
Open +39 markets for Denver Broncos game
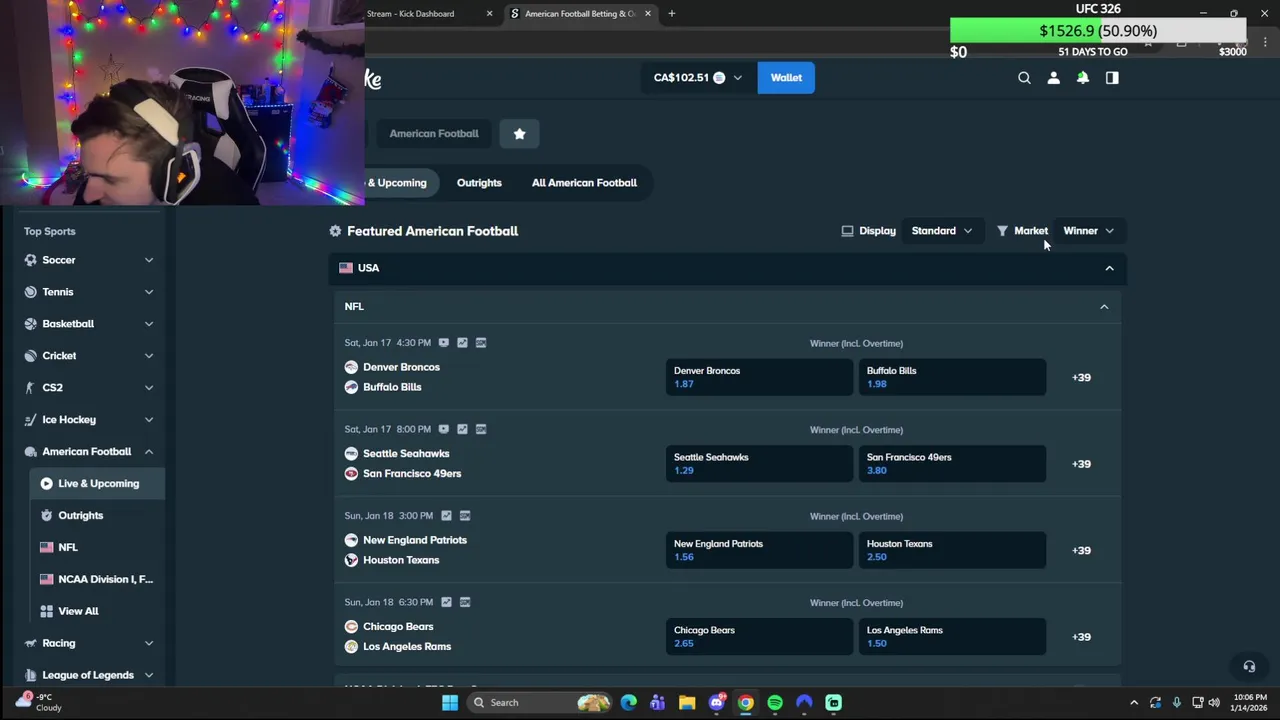coord(1081,378)
